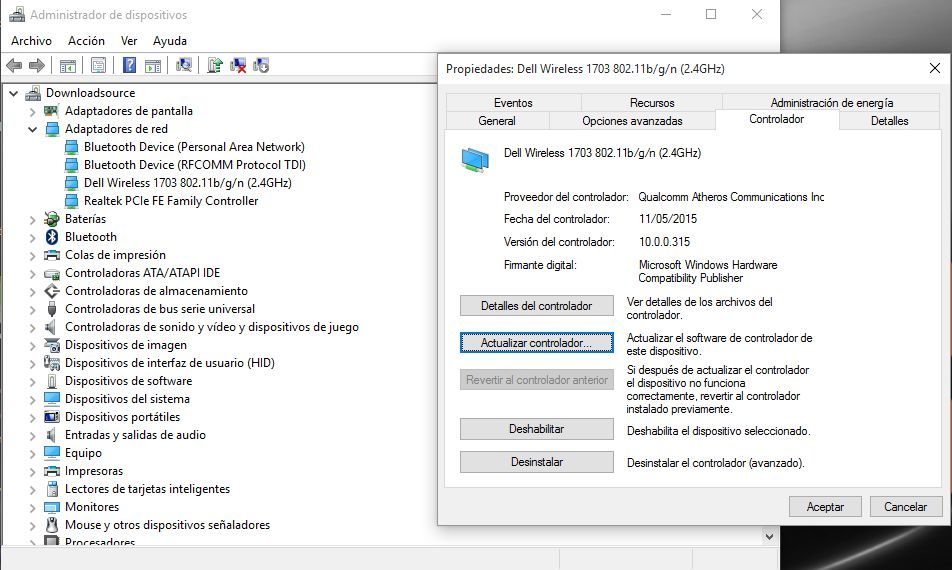952x570 pixels.
Task: Switch to Administración de energía tab
Action: 832,103
